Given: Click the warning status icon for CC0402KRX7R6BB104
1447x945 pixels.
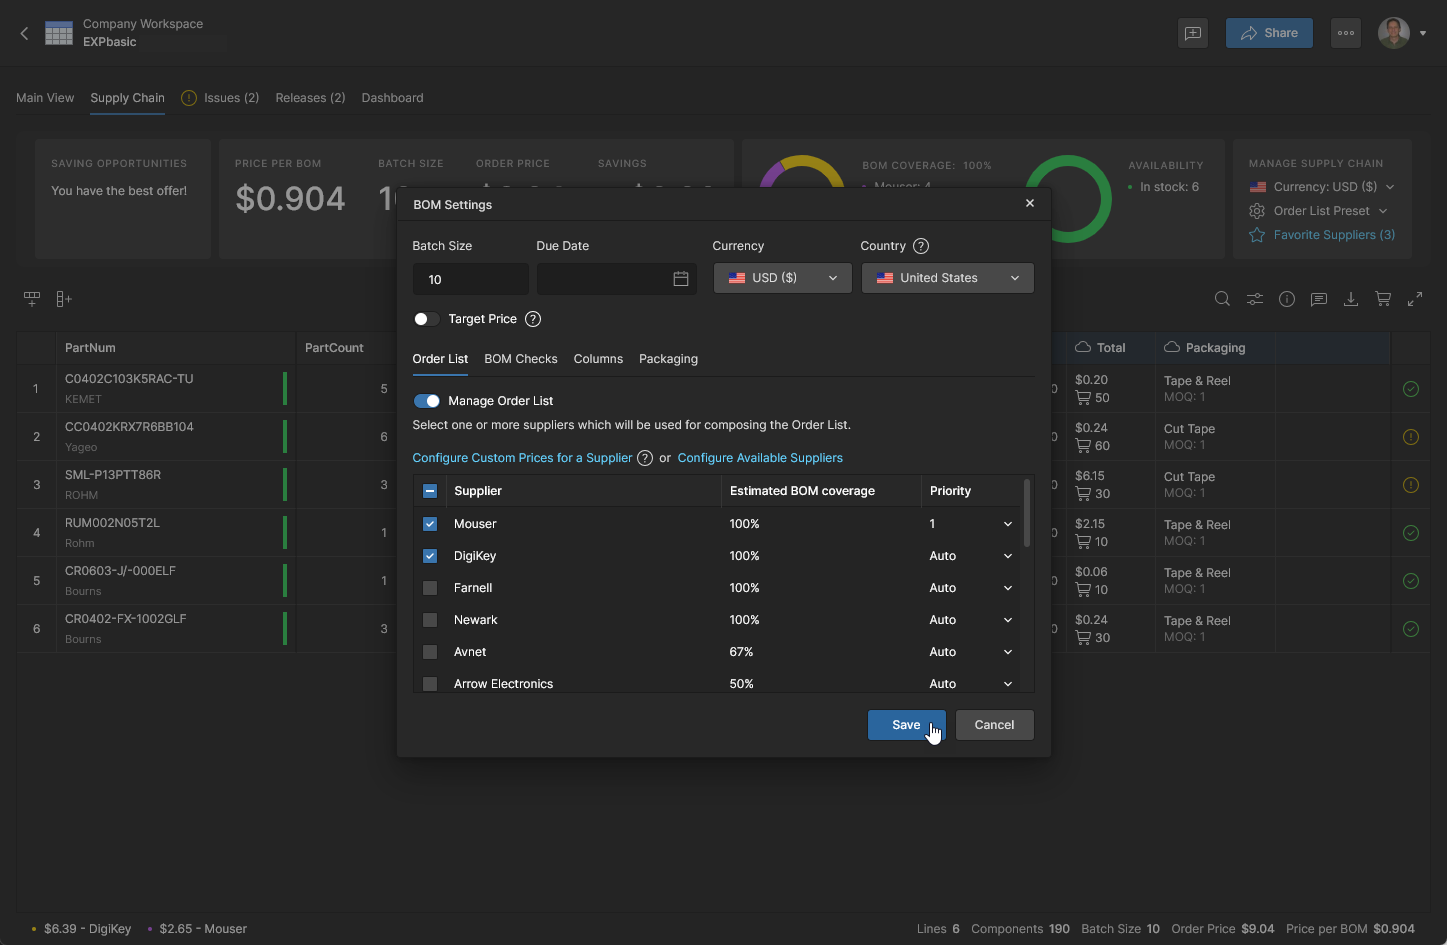Looking at the screenshot, I should pos(1411,437).
